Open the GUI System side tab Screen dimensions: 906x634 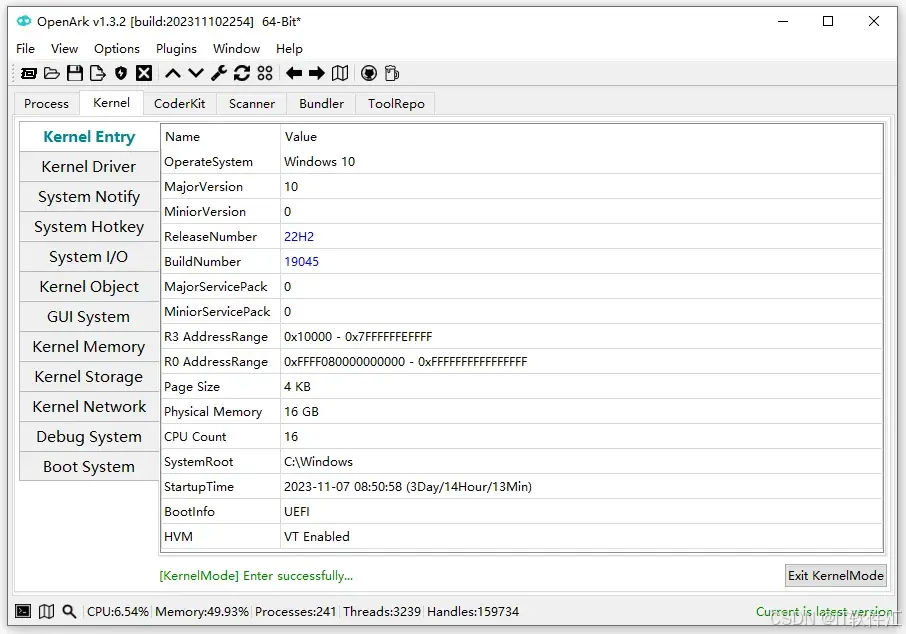coord(89,317)
